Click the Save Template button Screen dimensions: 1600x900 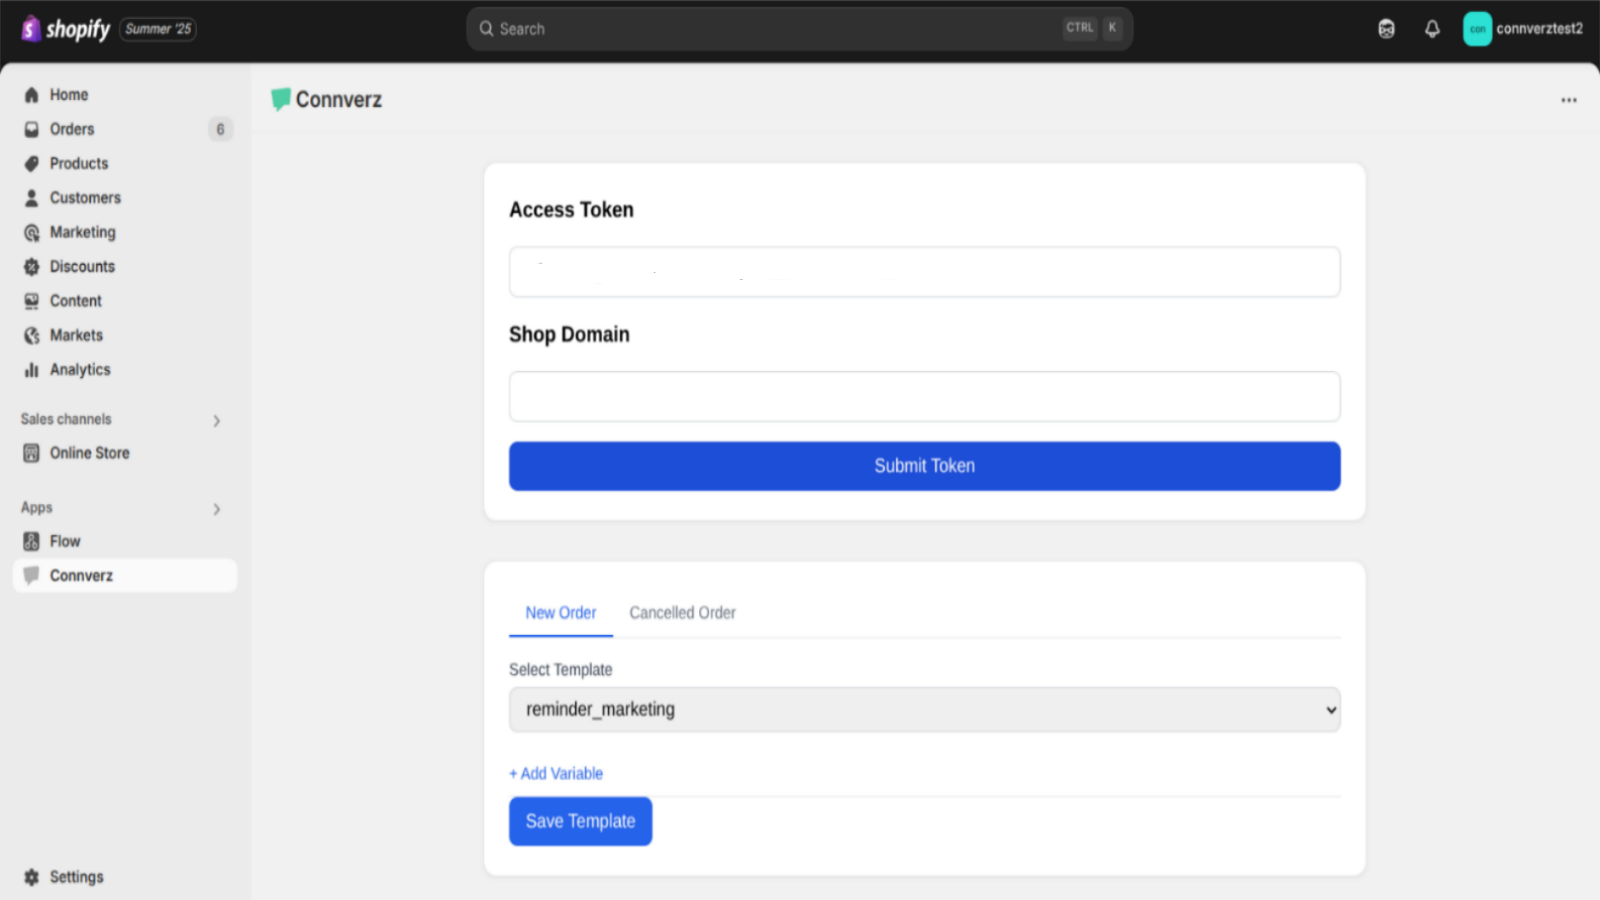coord(580,821)
